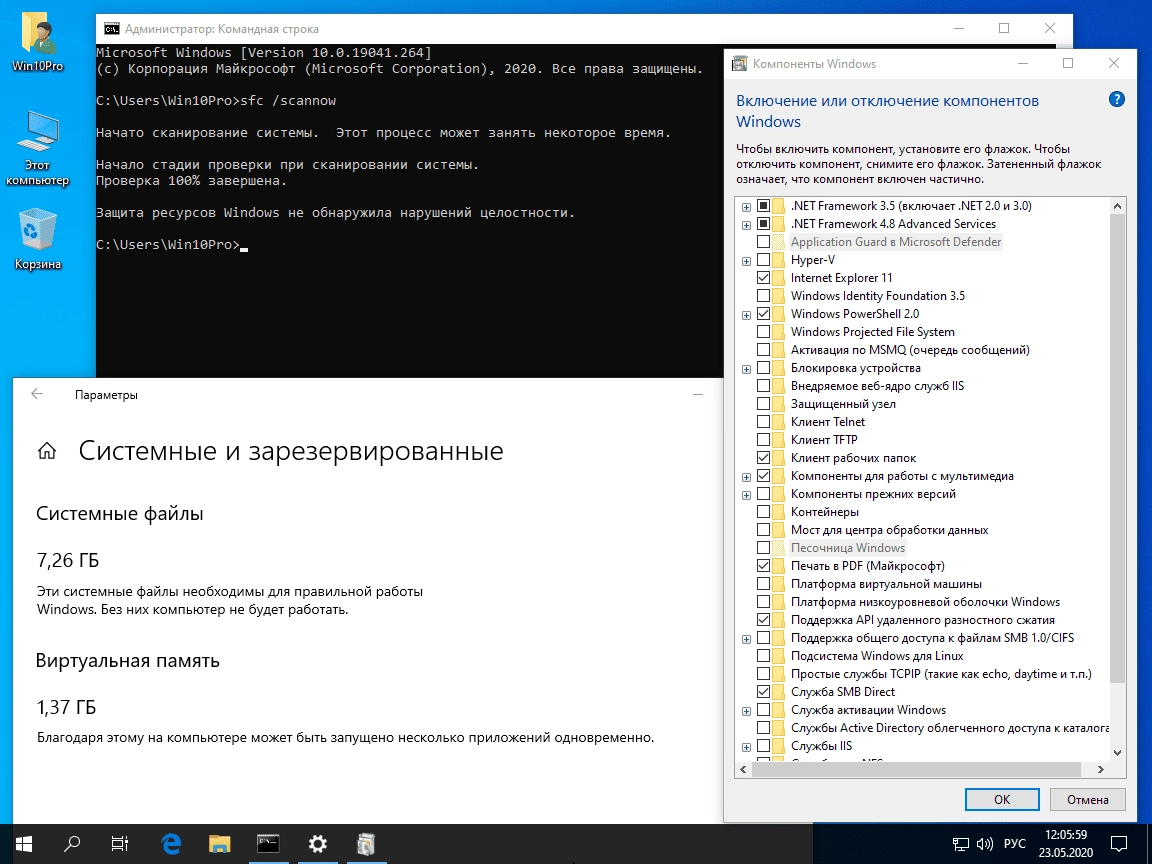The image size is (1152, 864).
Task: Click the sfc /scannow command line text
Action: click(288, 101)
